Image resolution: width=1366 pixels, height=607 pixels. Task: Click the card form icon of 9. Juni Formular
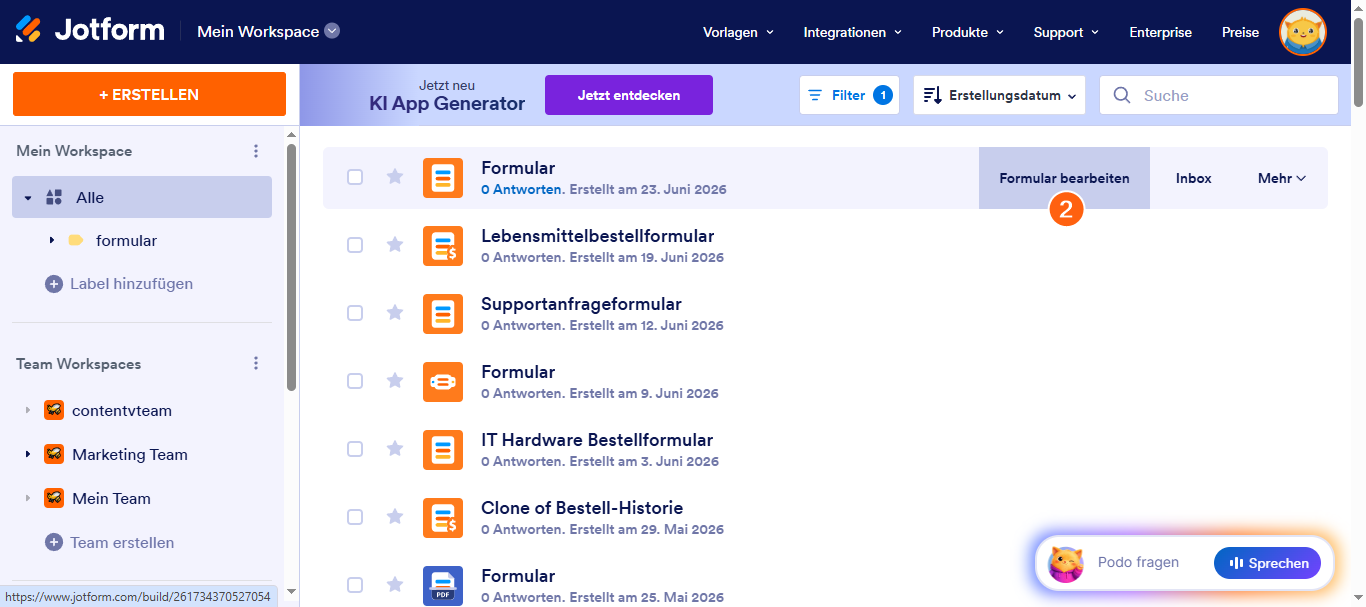pos(443,382)
